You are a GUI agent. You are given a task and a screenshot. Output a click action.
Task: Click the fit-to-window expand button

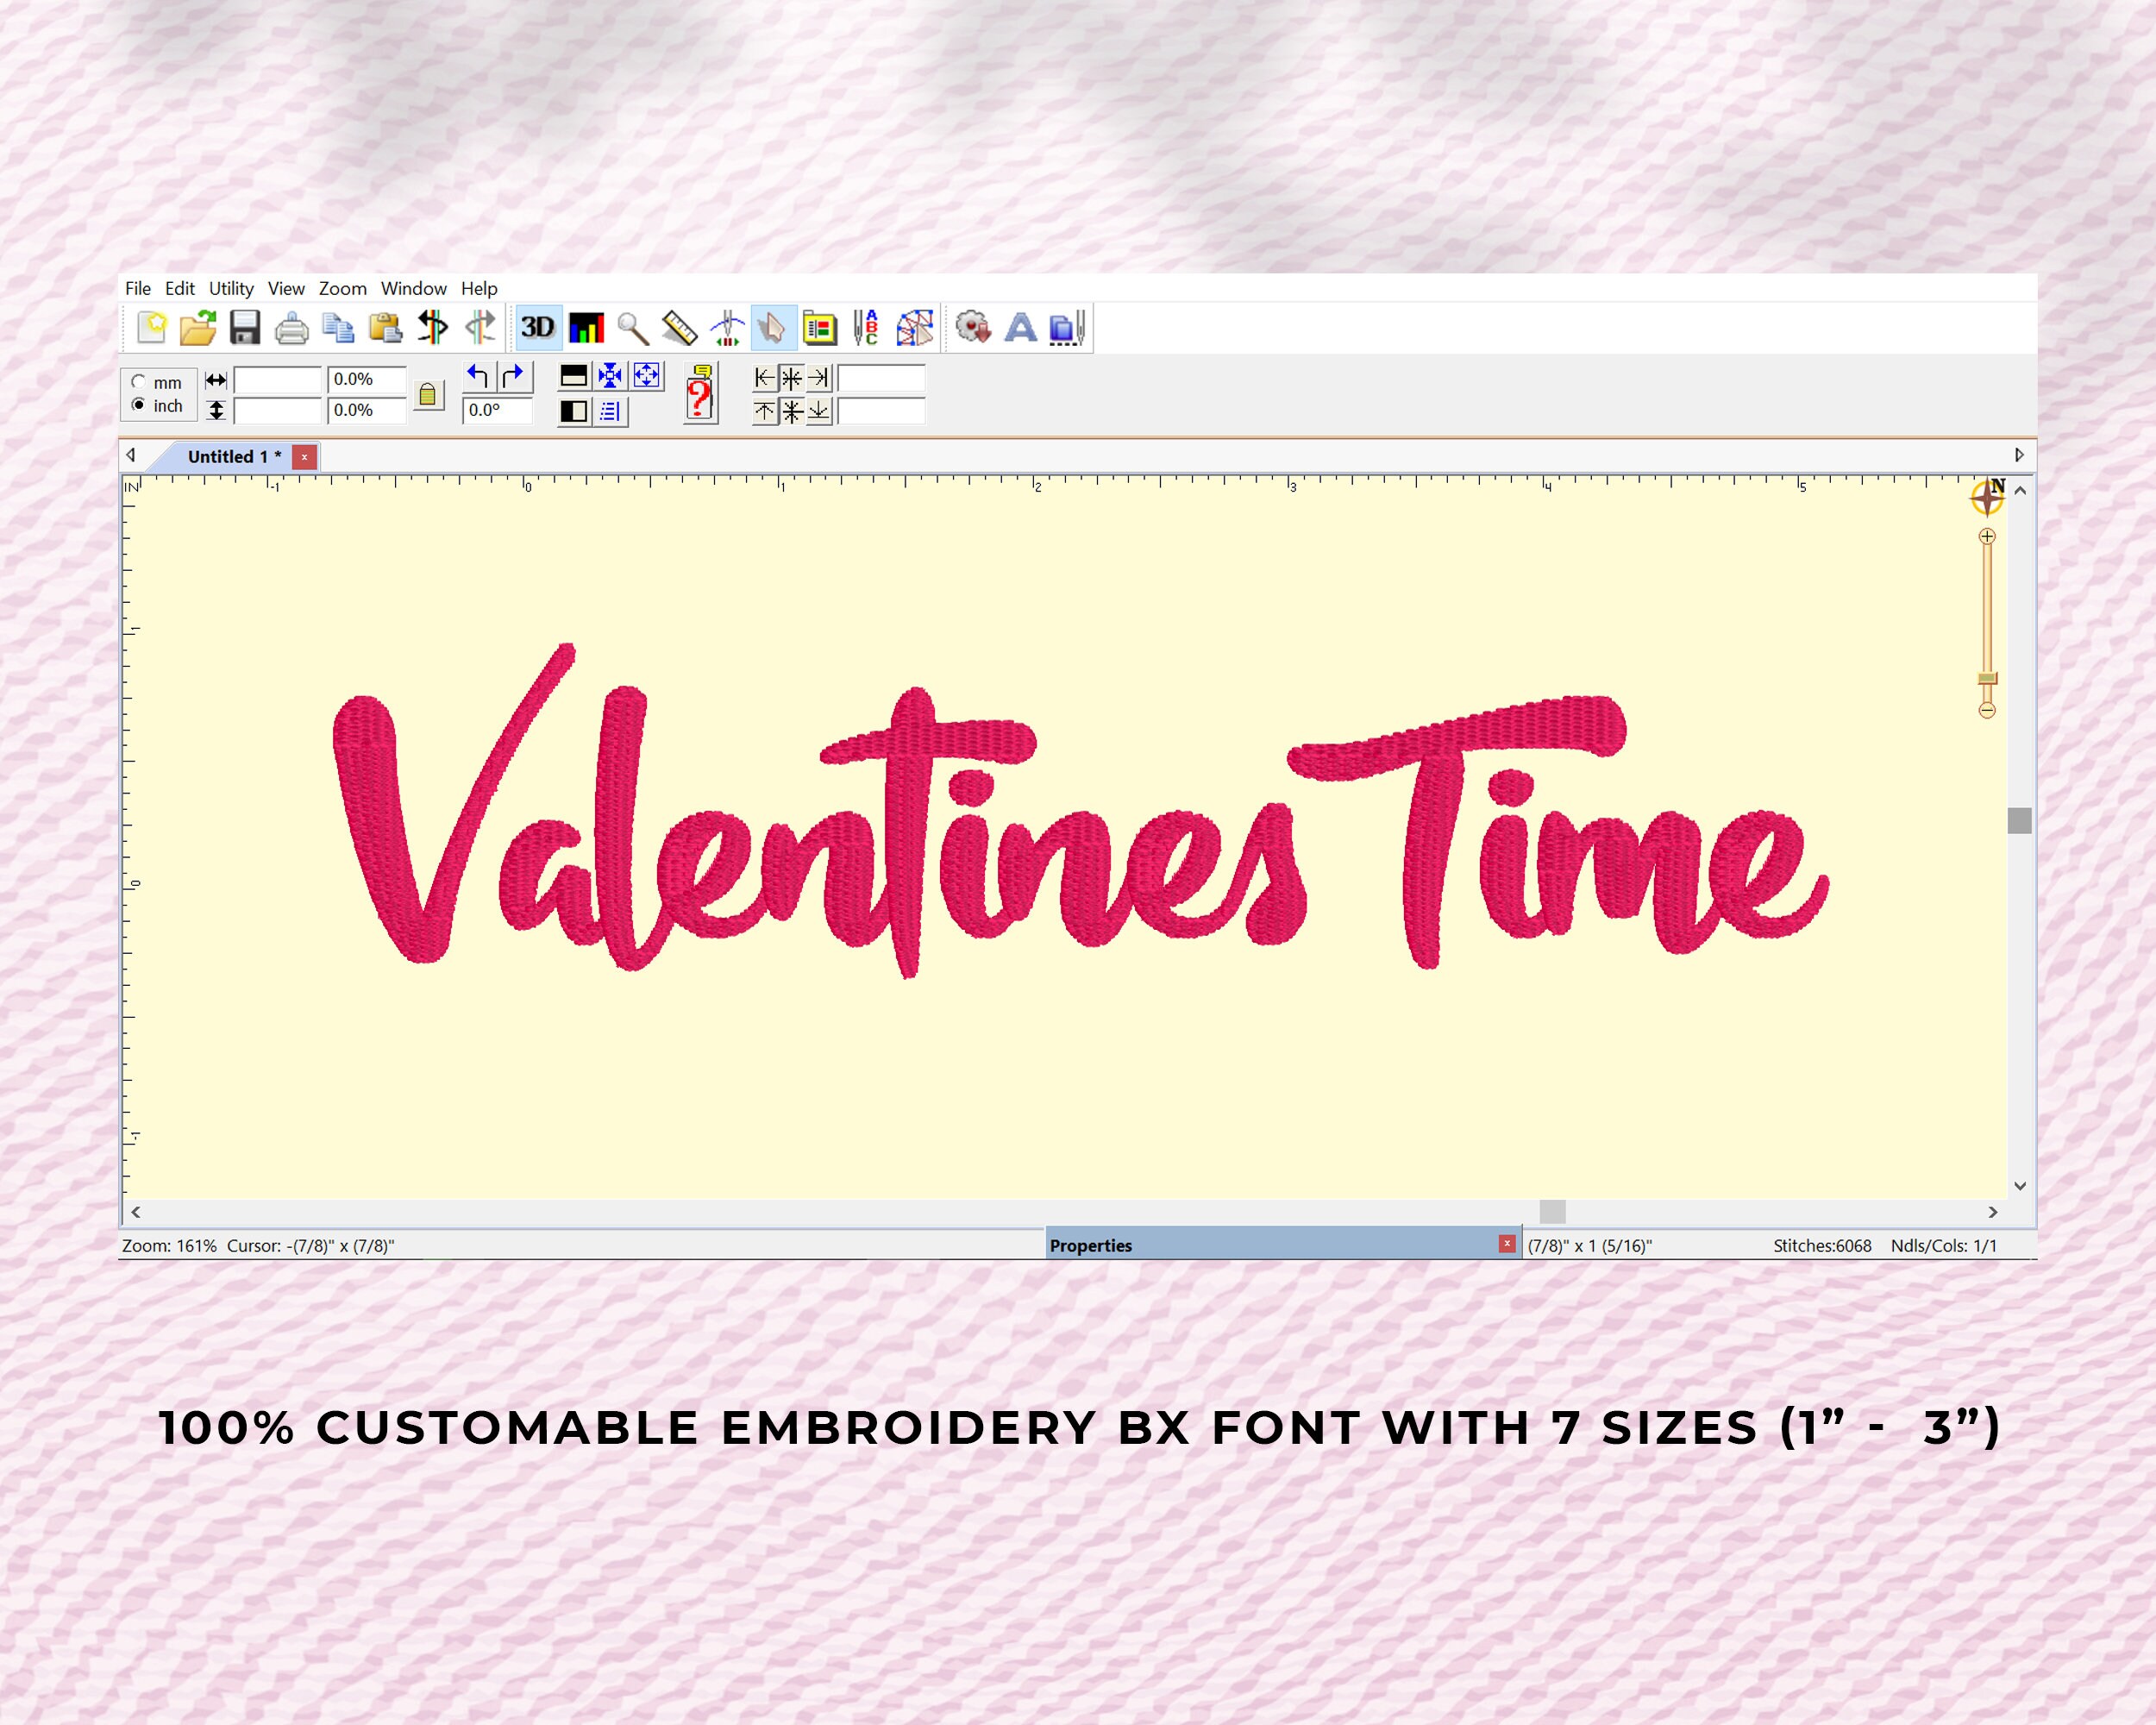point(647,375)
